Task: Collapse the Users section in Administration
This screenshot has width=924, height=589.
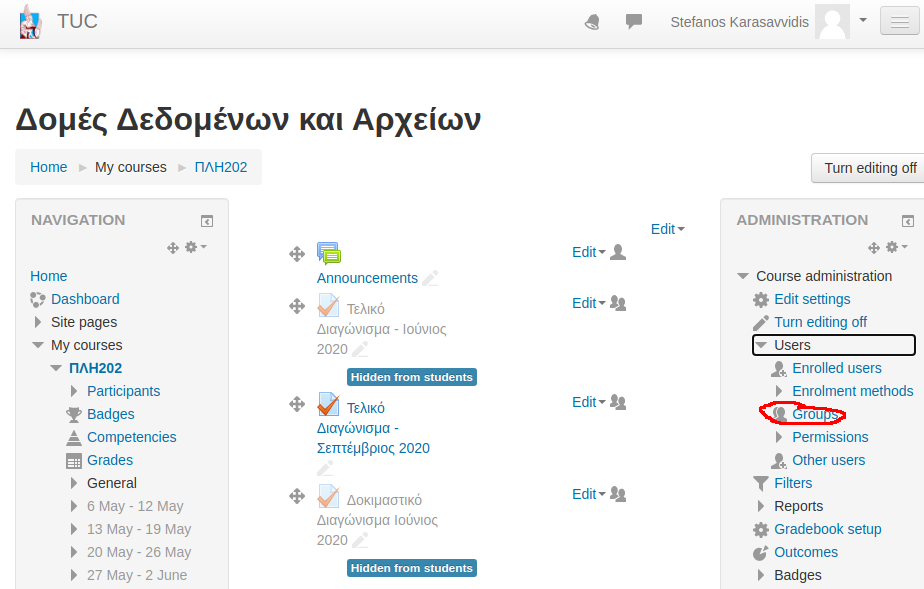Action: [x=761, y=345]
